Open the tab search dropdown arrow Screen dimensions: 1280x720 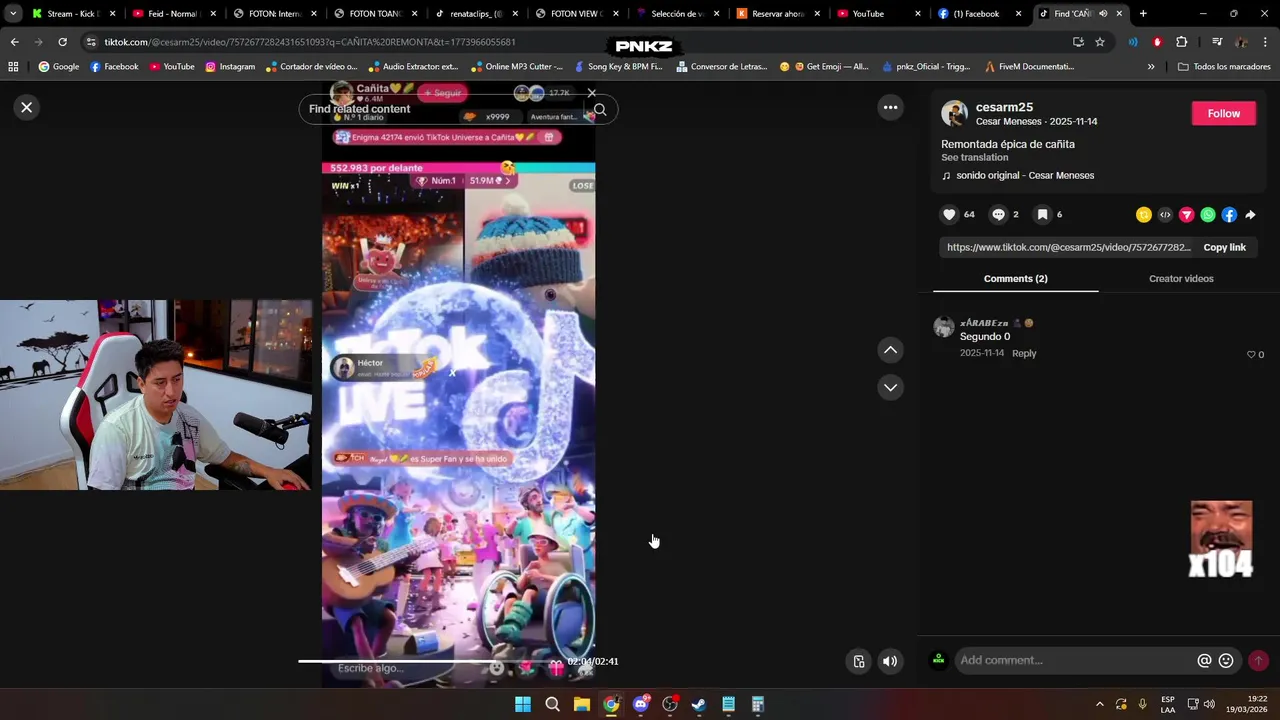coord(13,14)
